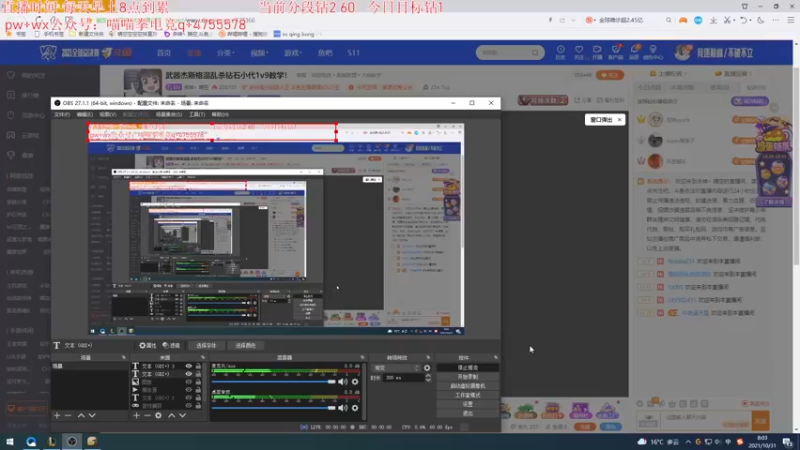Close the 窗口弹出 popup with its X

pyautogui.click(x=619, y=120)
